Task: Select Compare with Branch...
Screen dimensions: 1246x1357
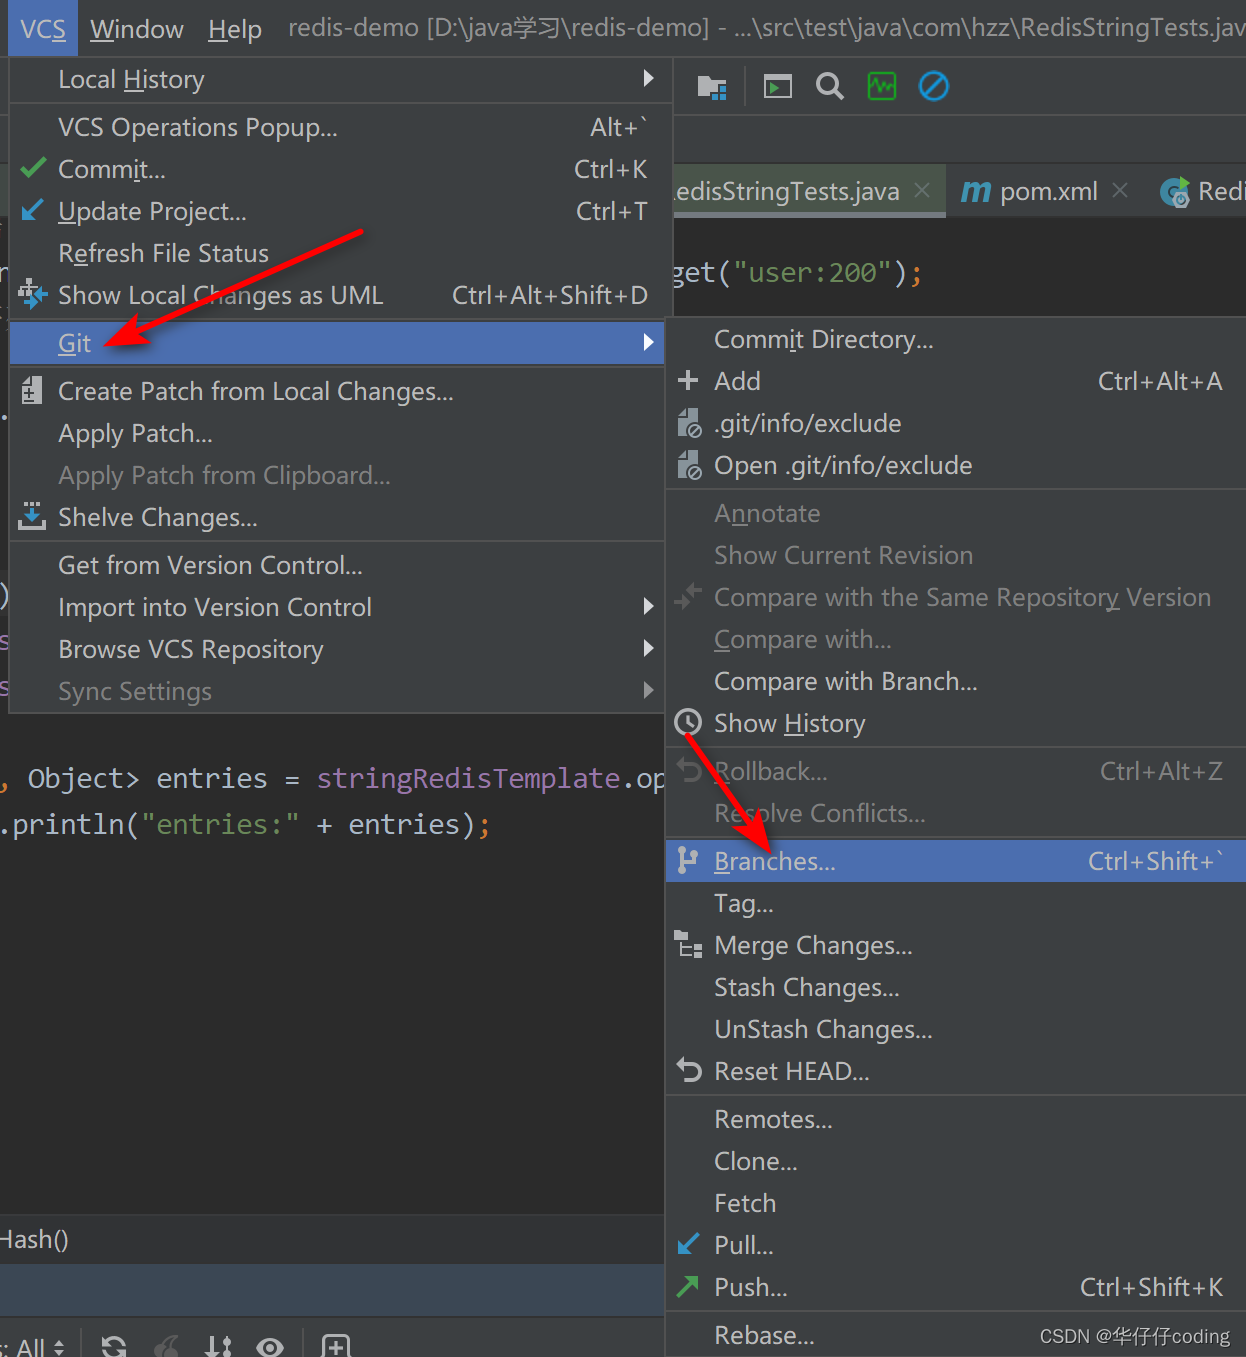Action: click(x=956, y=681)
